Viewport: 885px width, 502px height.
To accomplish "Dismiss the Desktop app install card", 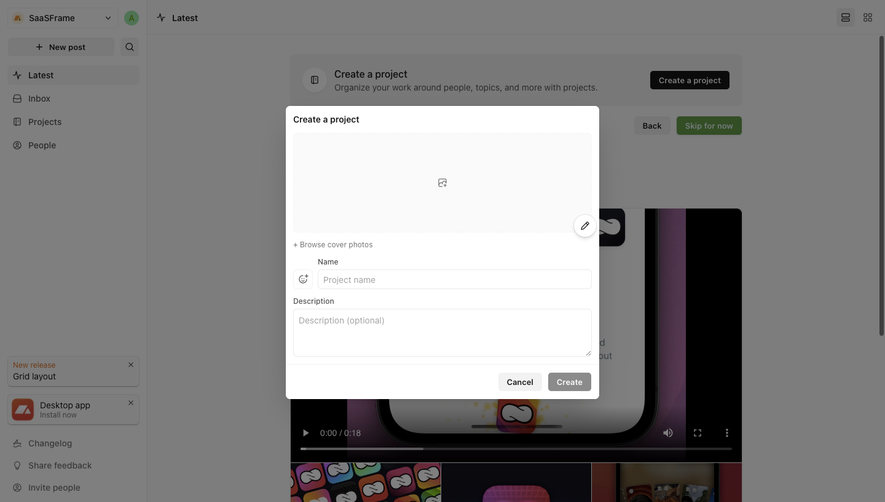I will [131, 403].
